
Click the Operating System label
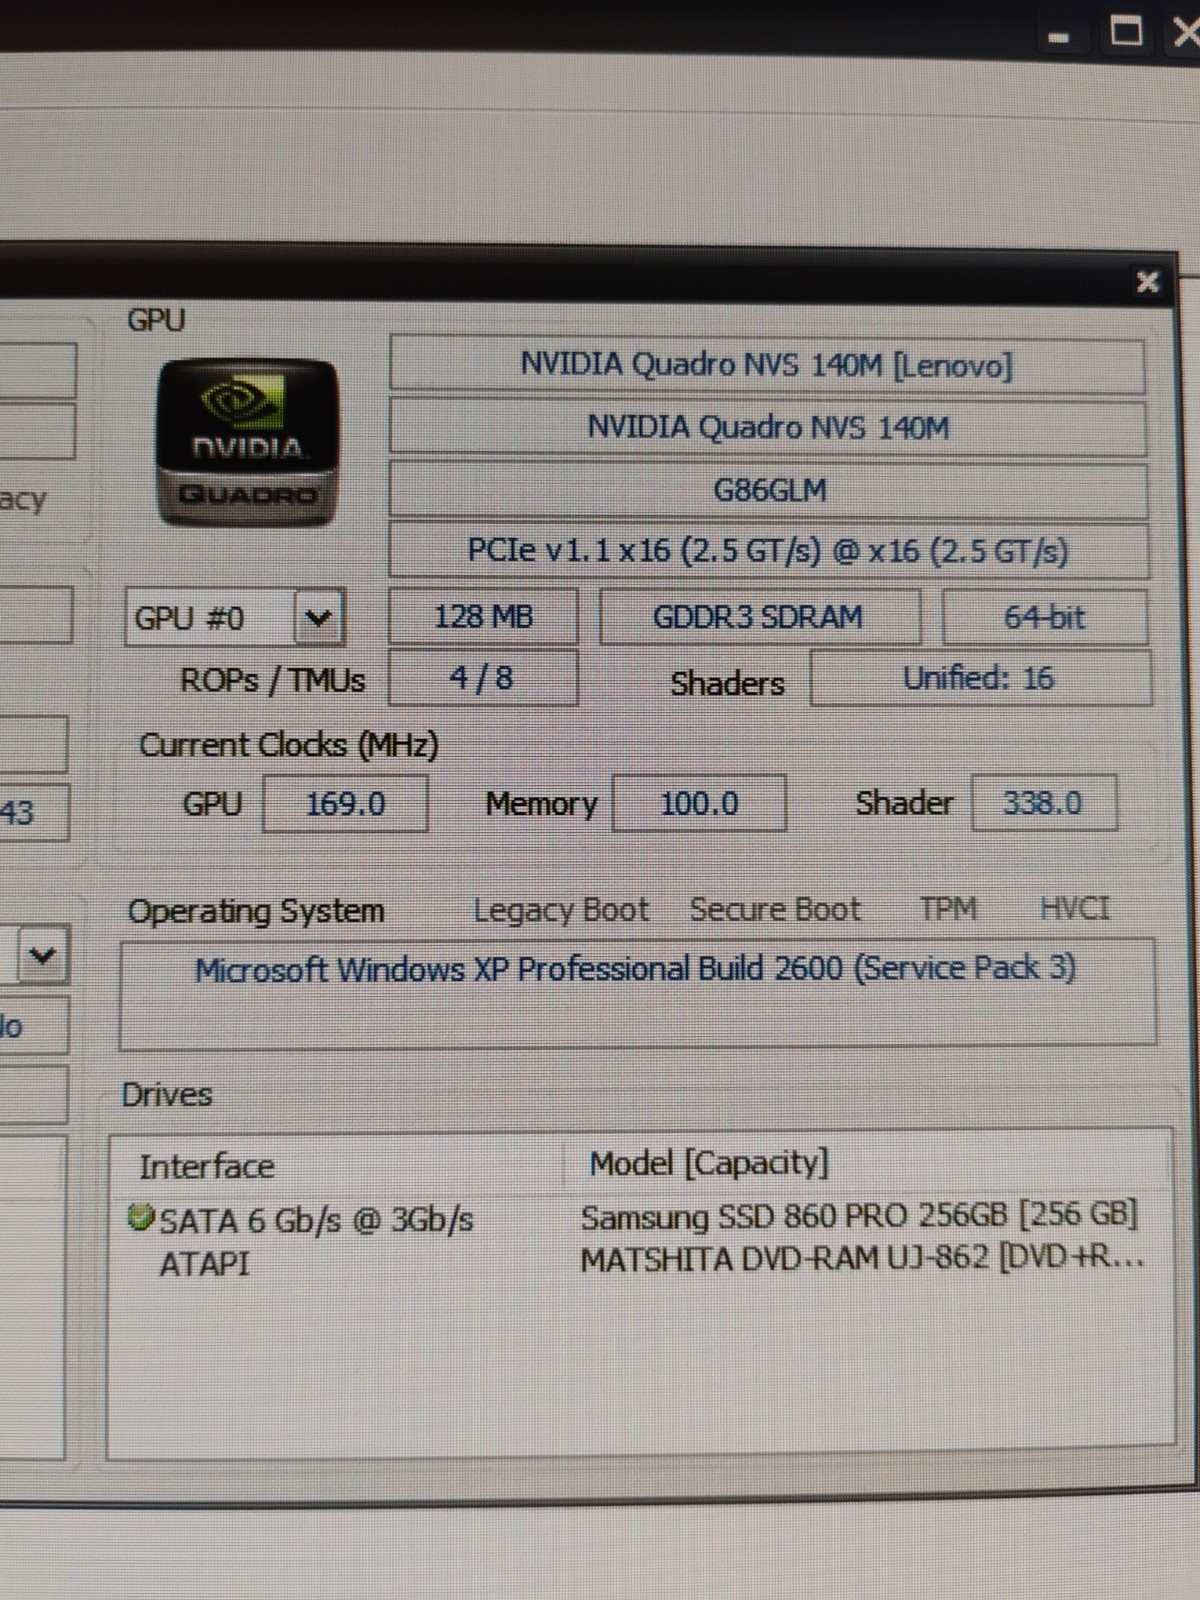[256, 911]
